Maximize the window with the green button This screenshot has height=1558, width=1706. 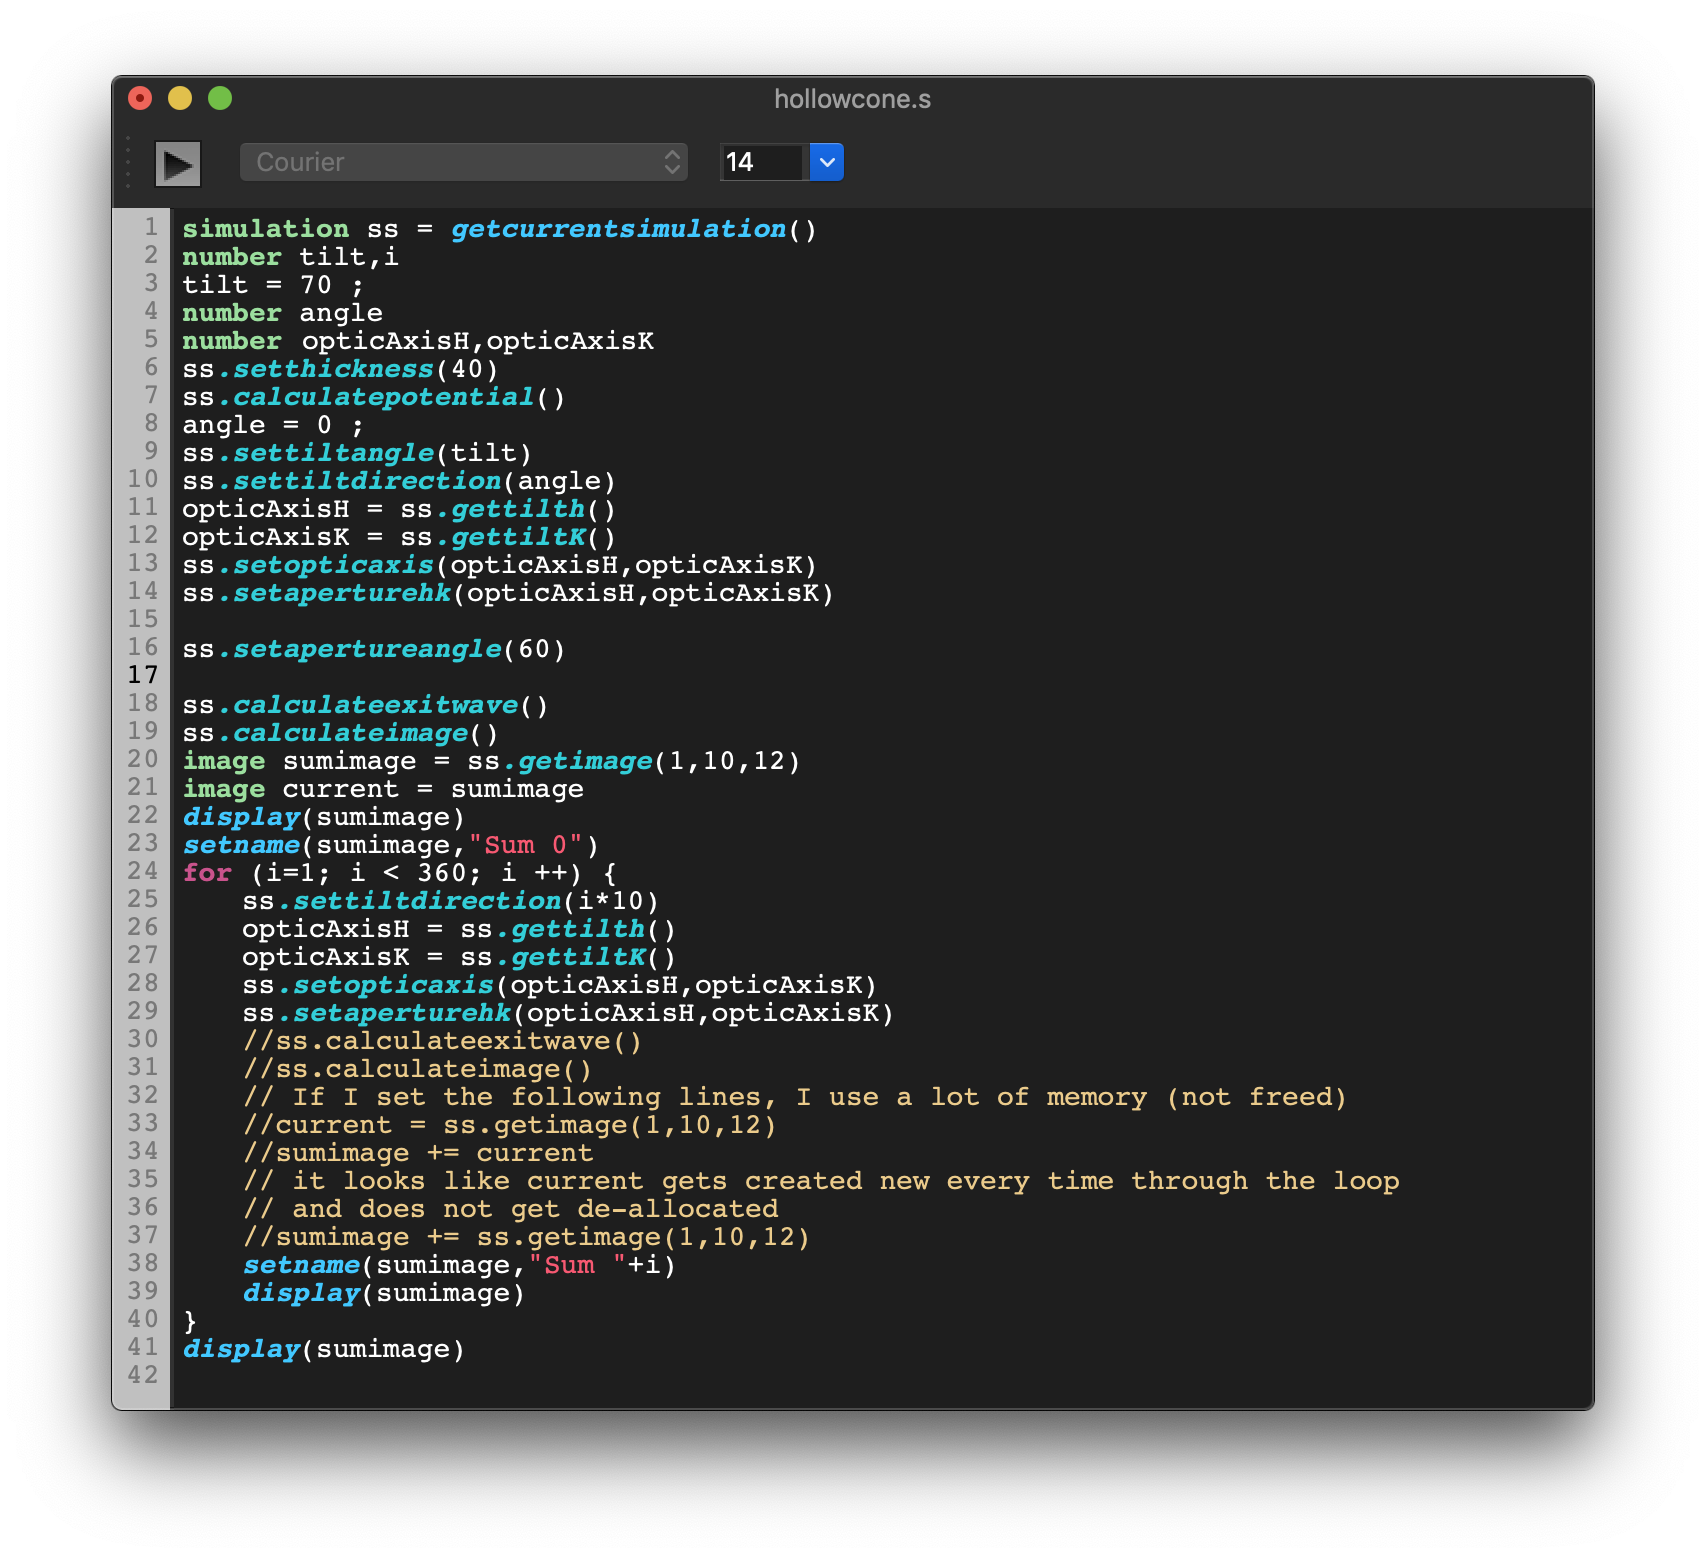220,98
